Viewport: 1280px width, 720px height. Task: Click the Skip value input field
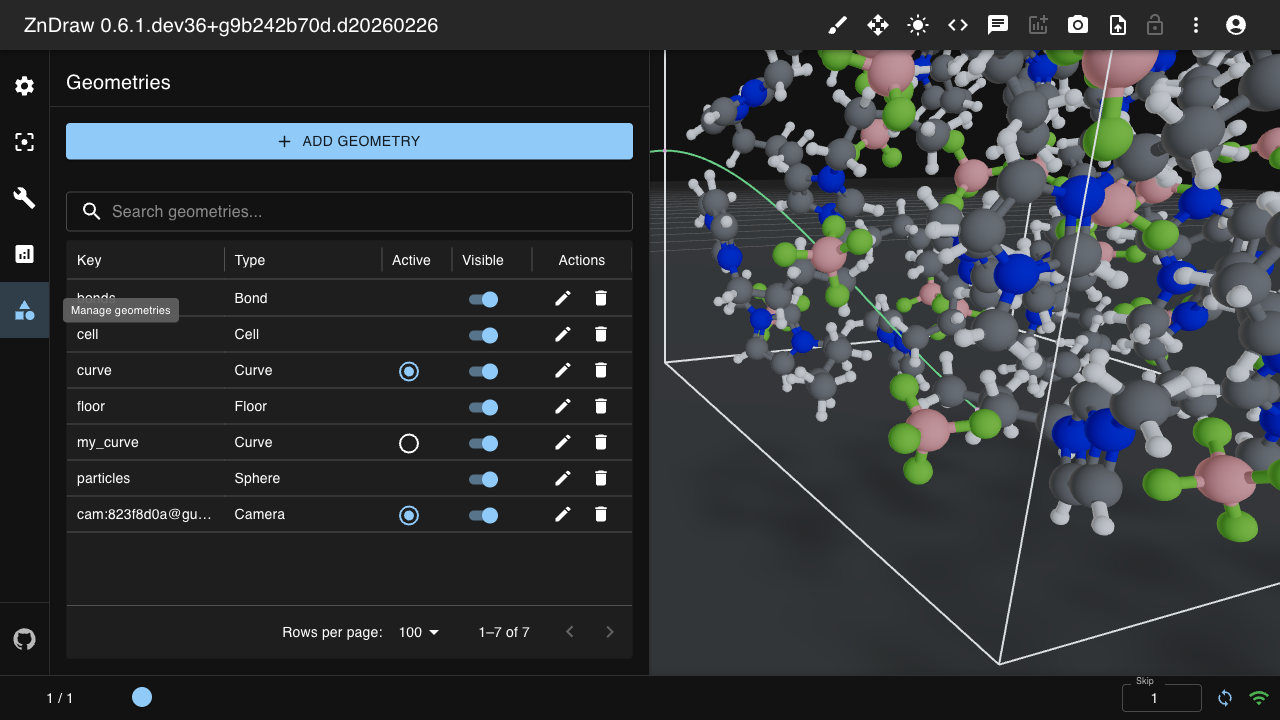click(x=1162, y=698)
